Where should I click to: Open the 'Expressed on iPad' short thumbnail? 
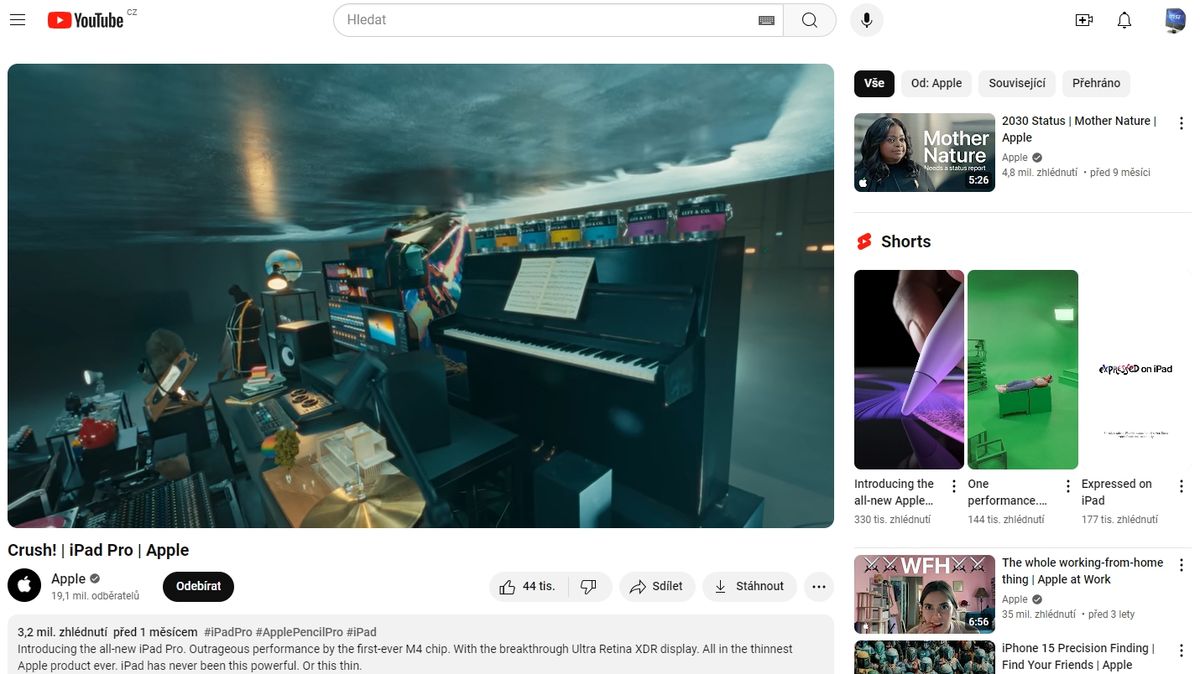pyautogui.click(x=1137, y=369)
